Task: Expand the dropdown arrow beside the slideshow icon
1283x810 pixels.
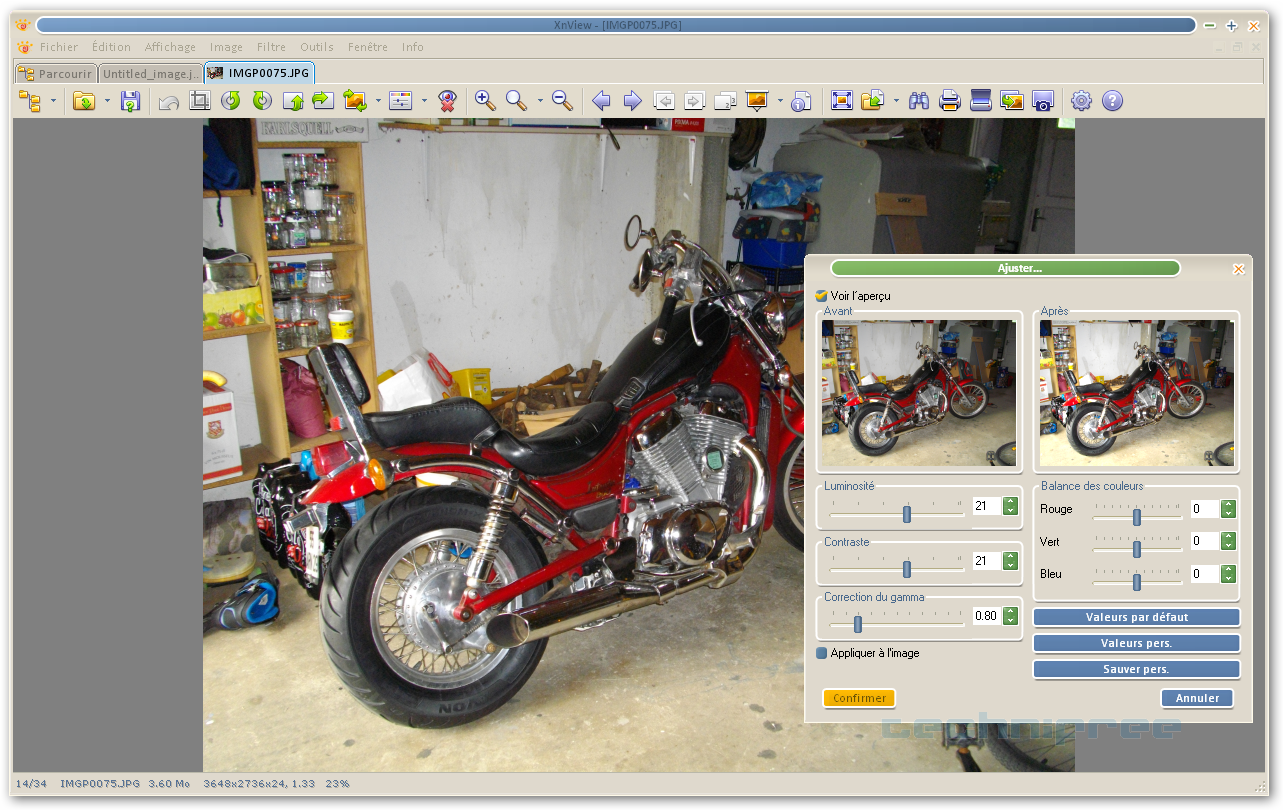Action: coord(779,101)
